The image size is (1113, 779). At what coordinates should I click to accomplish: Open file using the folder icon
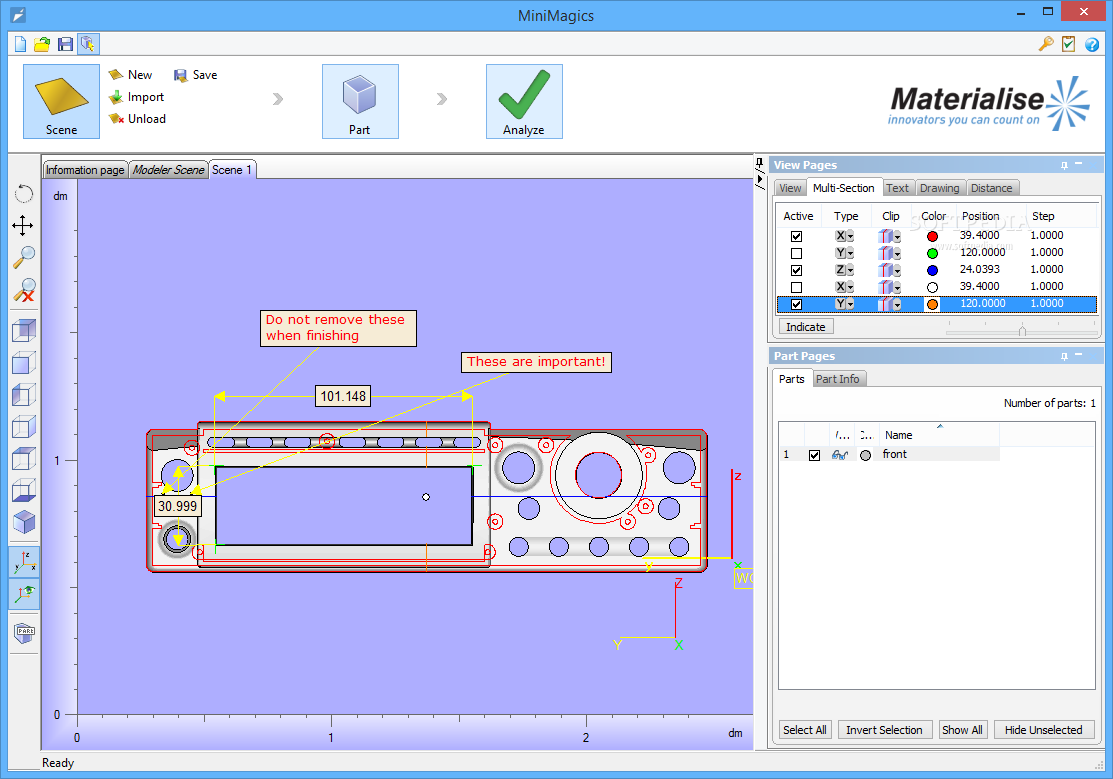tap(43, 44)
